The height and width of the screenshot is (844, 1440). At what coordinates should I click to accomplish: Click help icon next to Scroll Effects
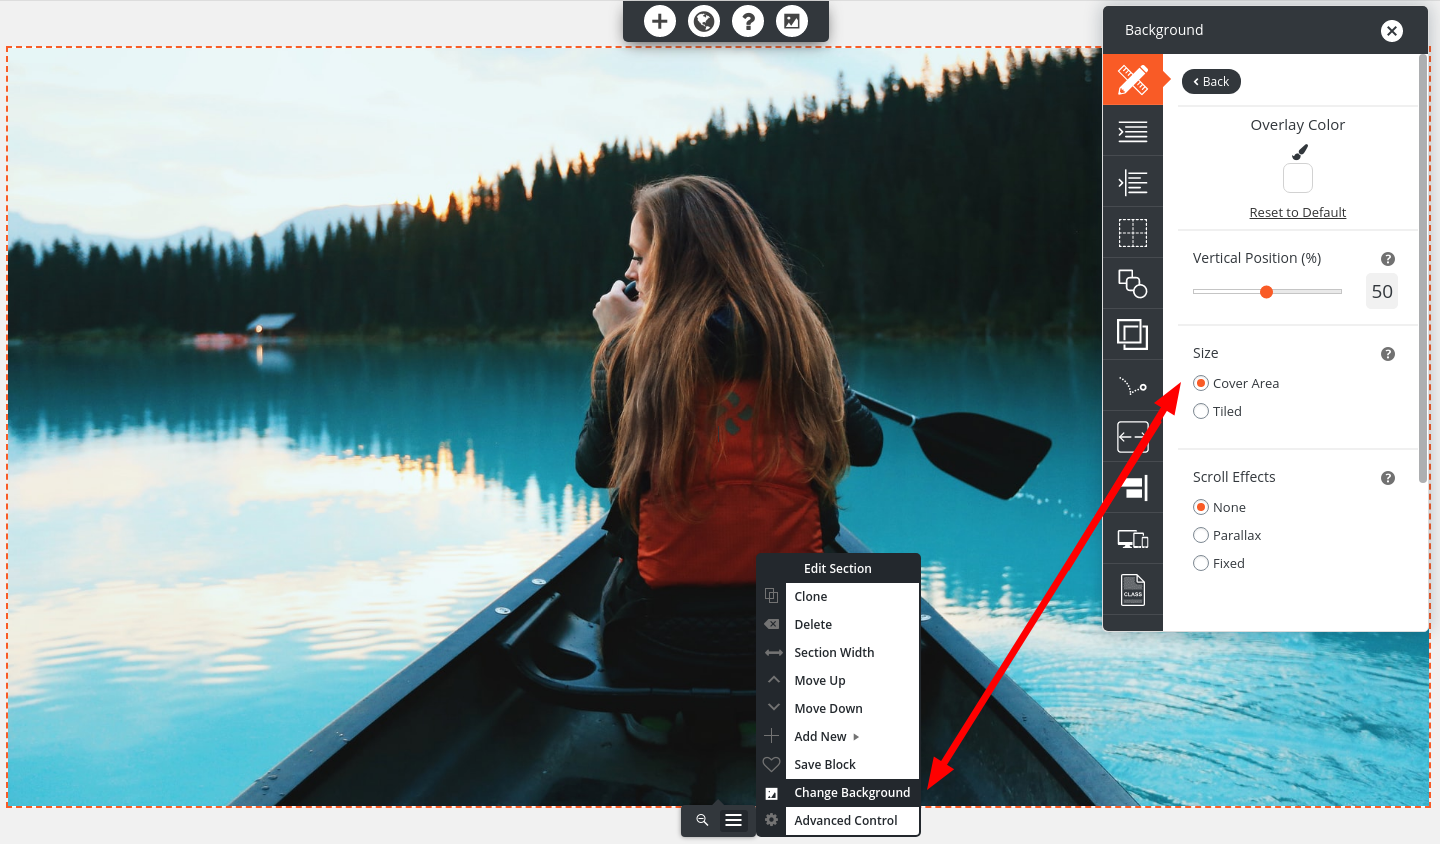(x=1388, y=478)
